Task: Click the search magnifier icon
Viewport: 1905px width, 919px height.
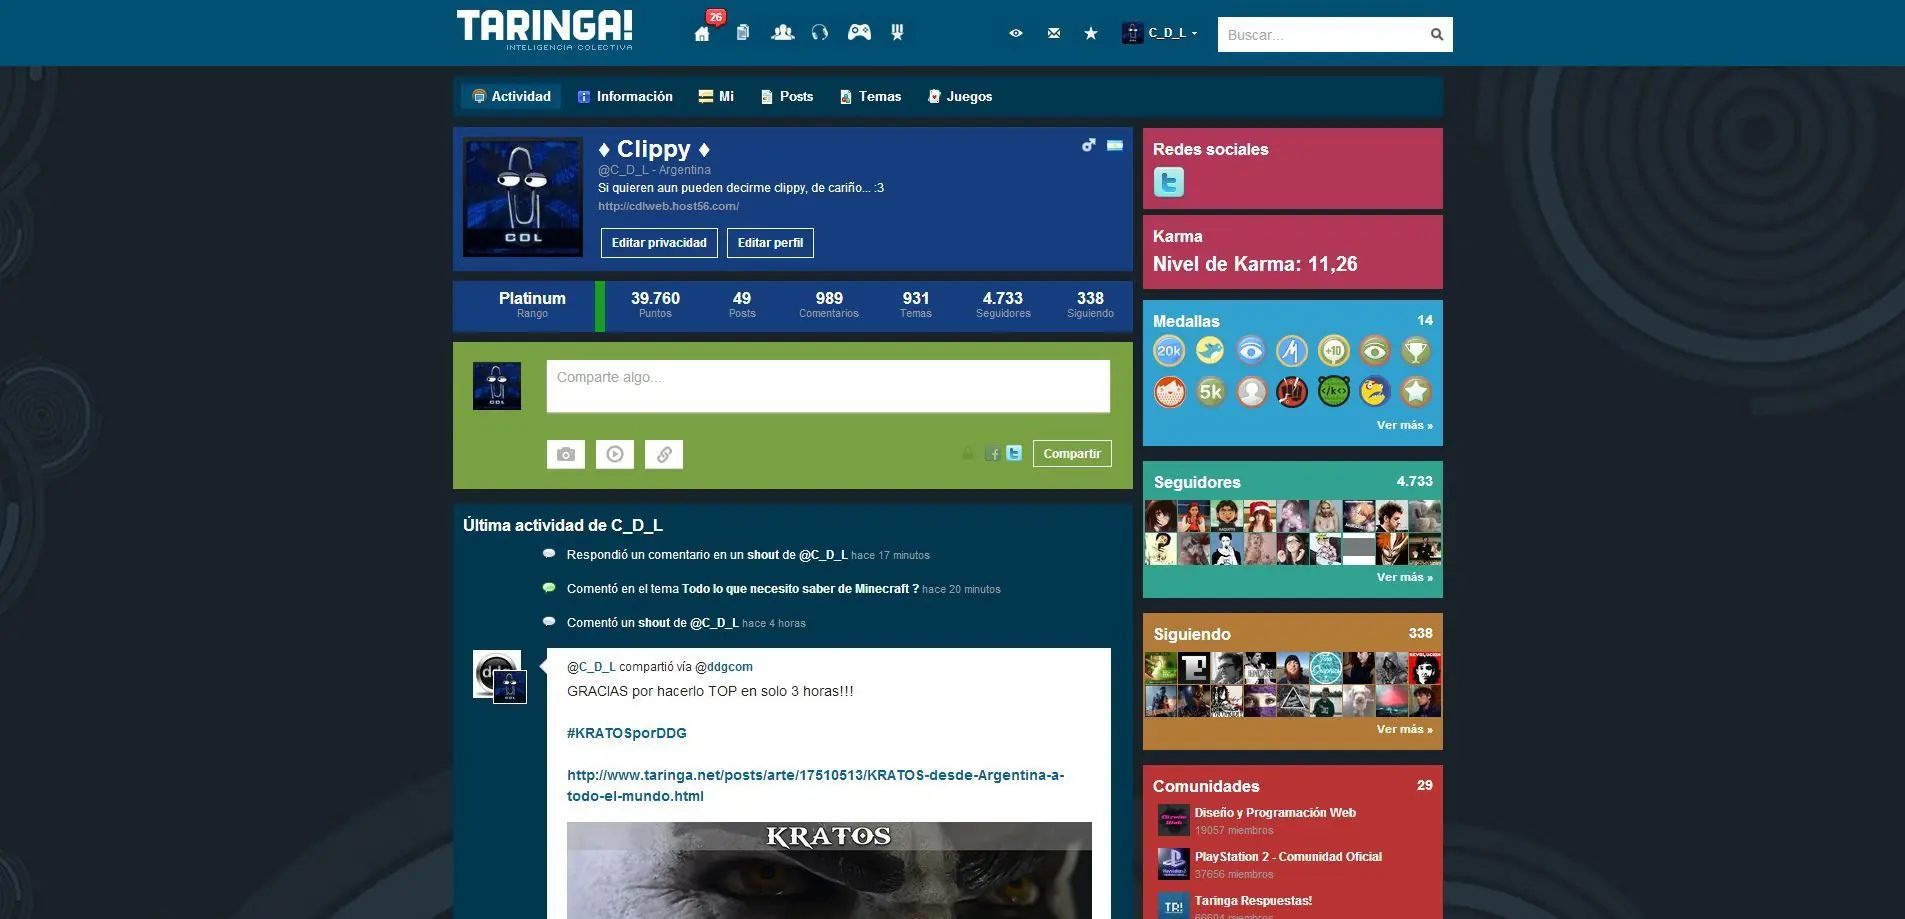Action: tap(1437, 35)
